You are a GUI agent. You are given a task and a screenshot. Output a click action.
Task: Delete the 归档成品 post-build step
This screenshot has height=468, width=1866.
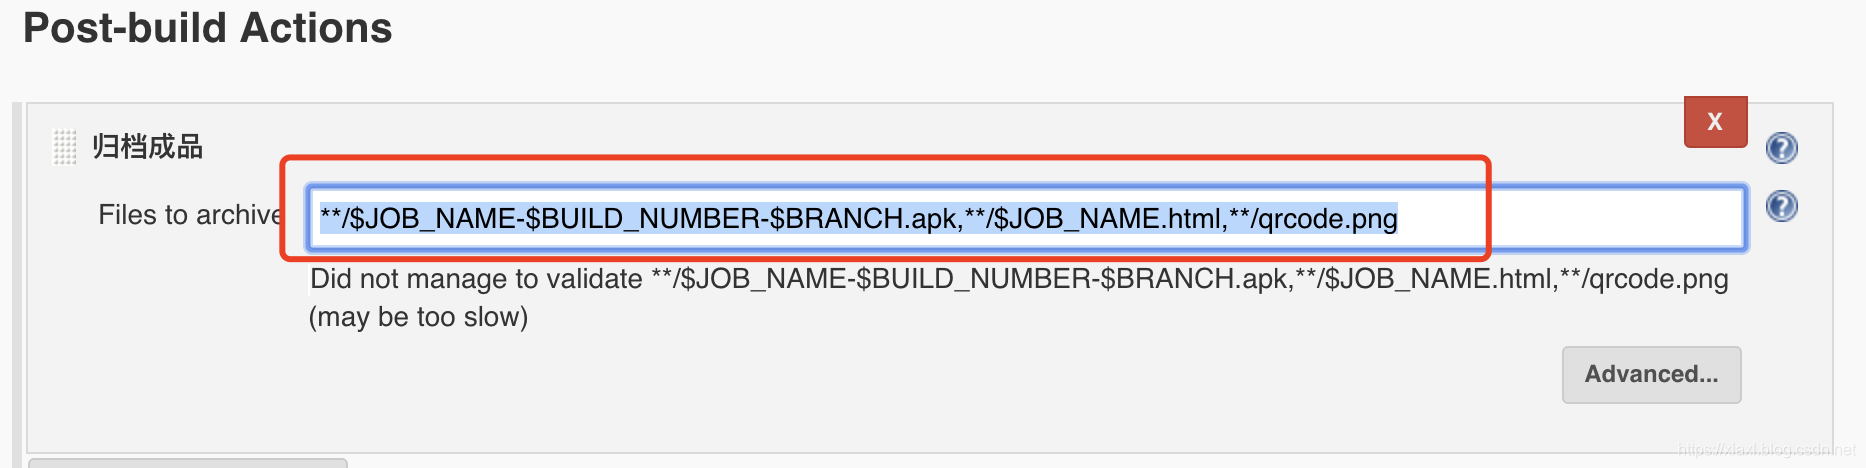click(x=1715, y=122)
